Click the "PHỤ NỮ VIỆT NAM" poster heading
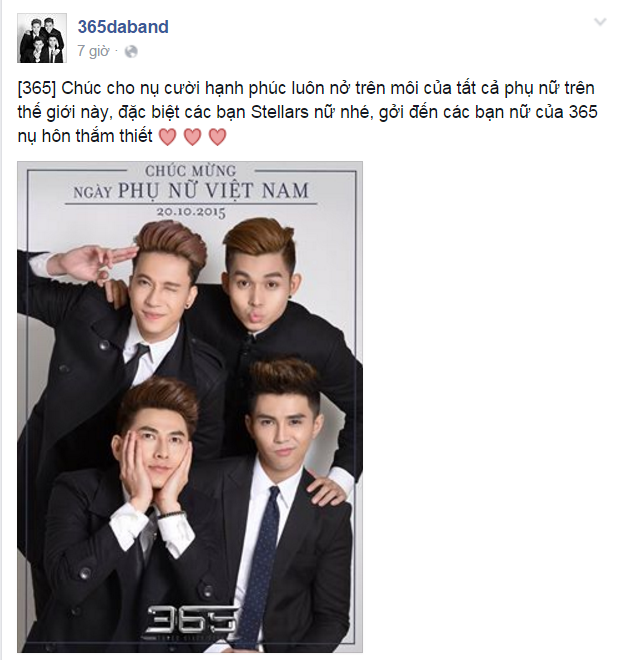This screenshot has width=620, height=660. (x=213, y=191)
